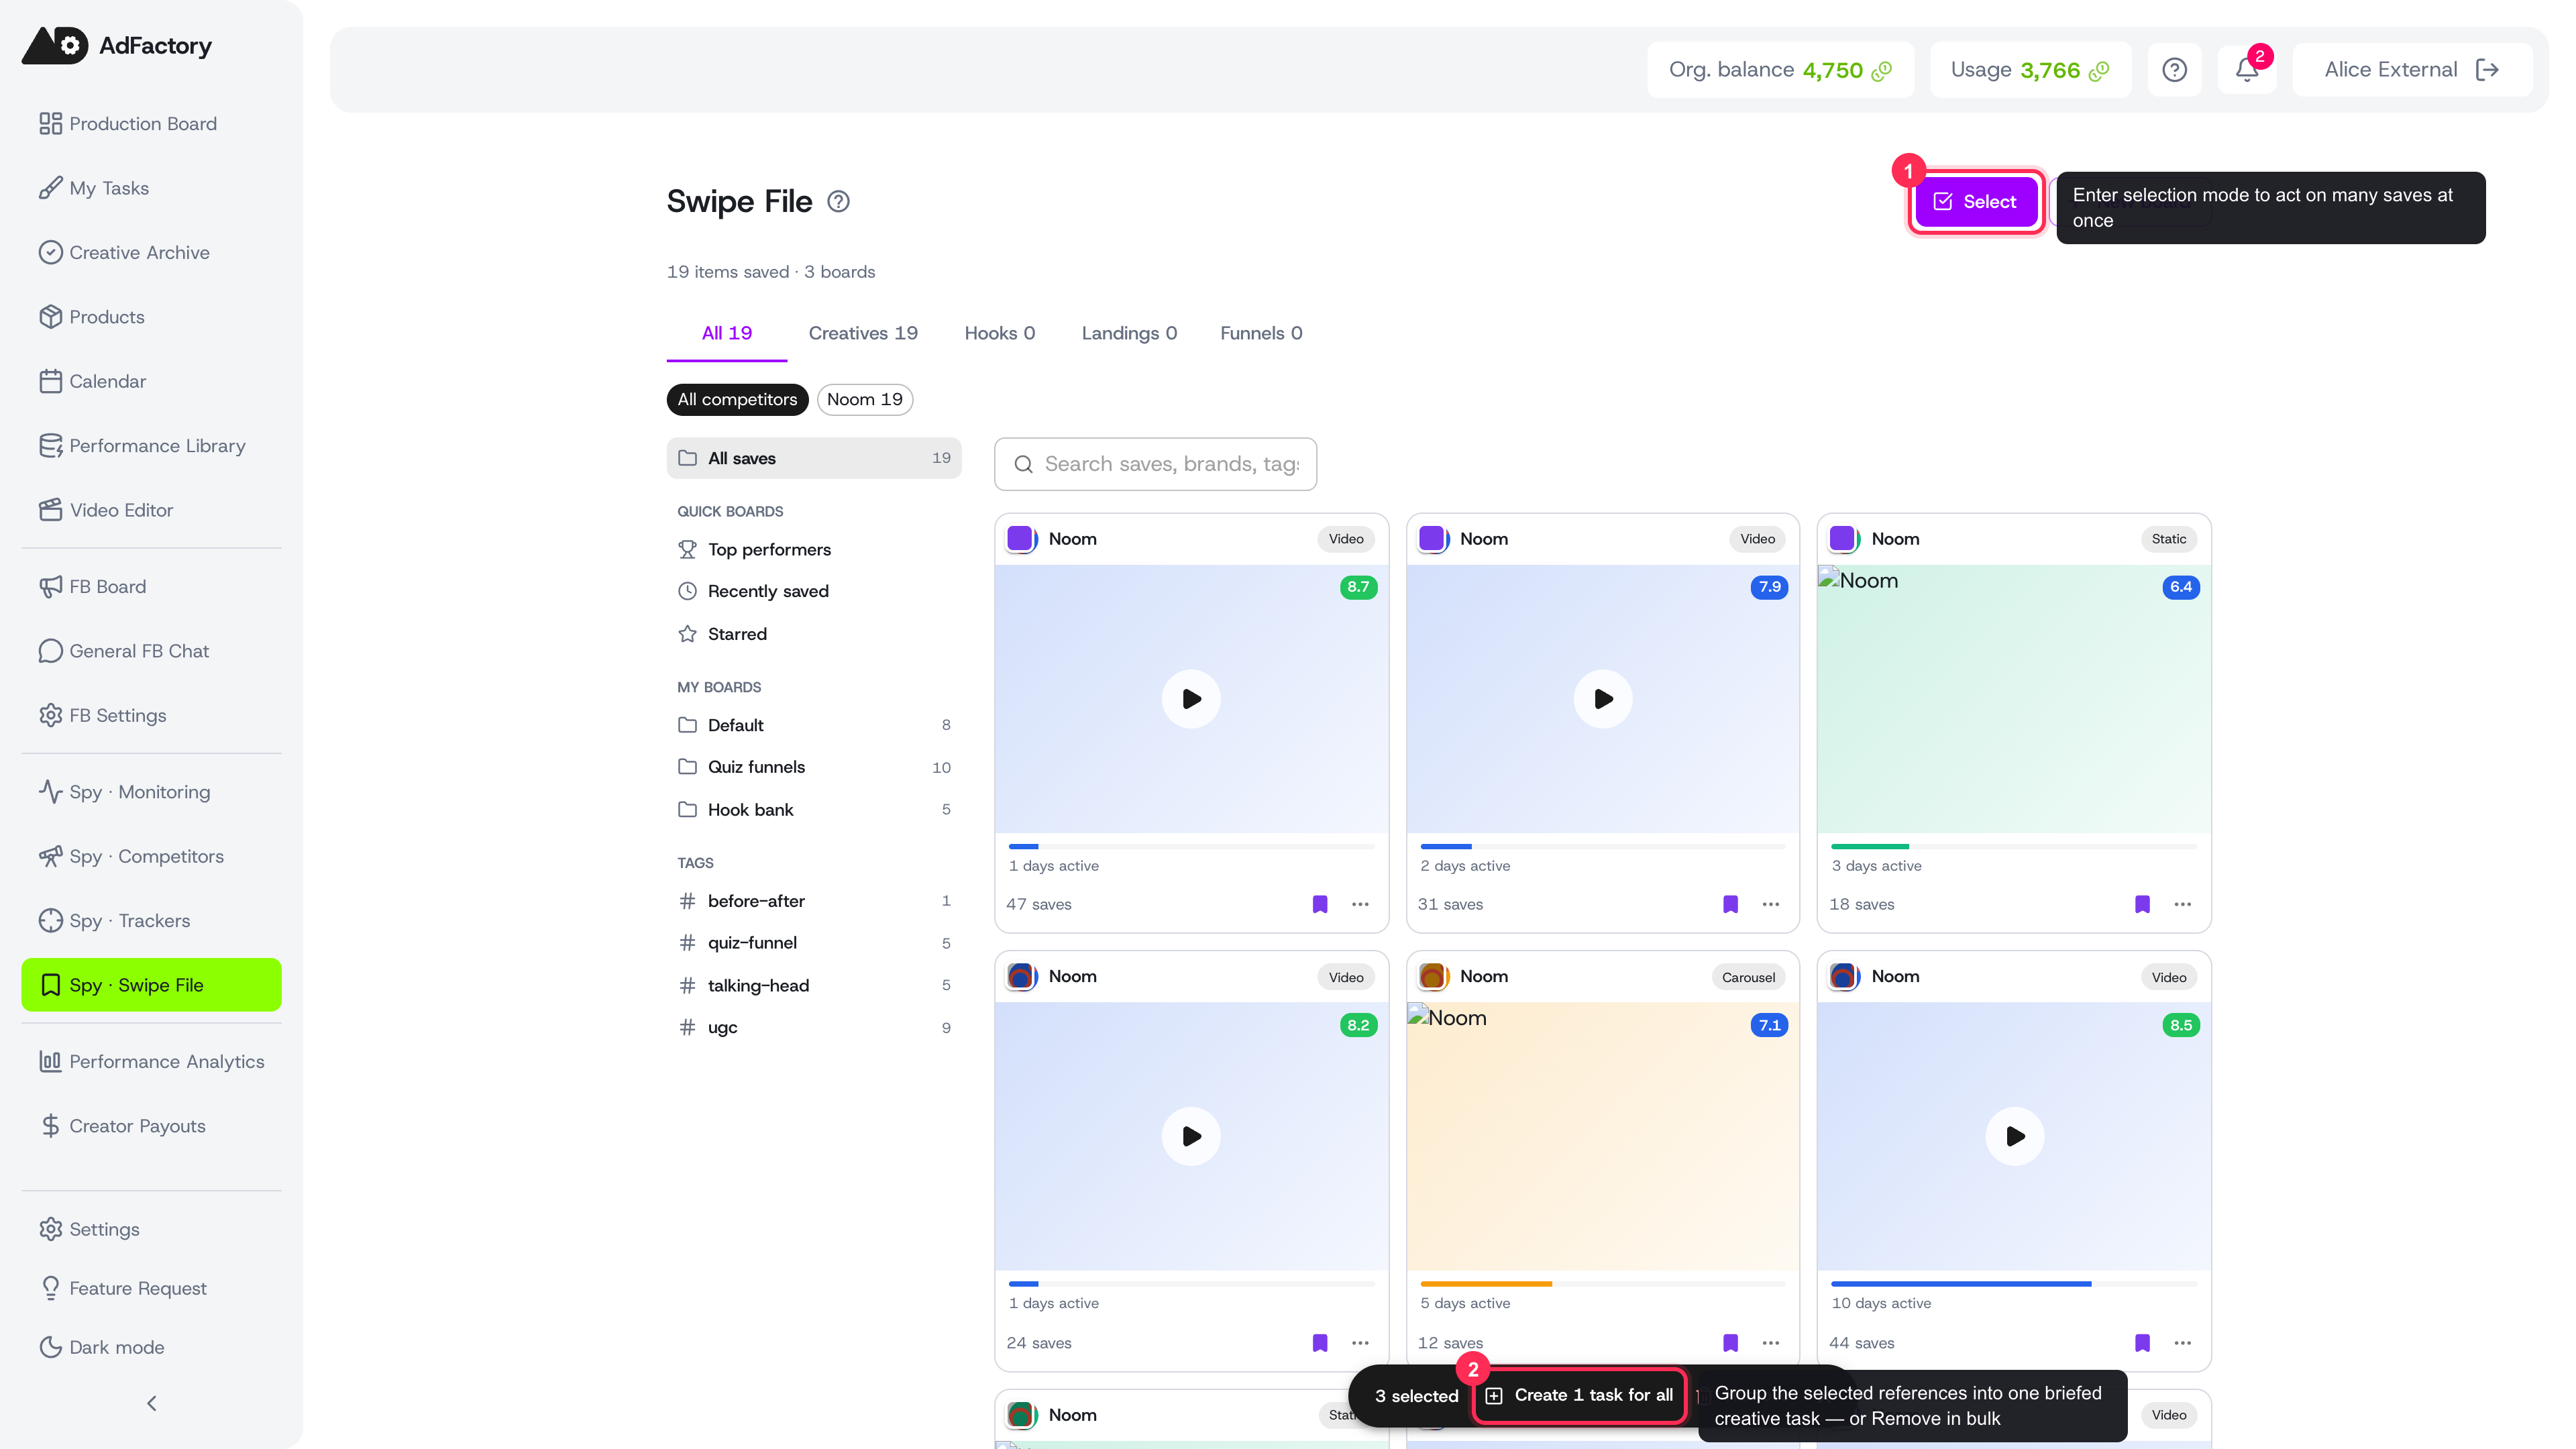Toggle bookmark on the 31 saves card

(x=1731, y=904)
